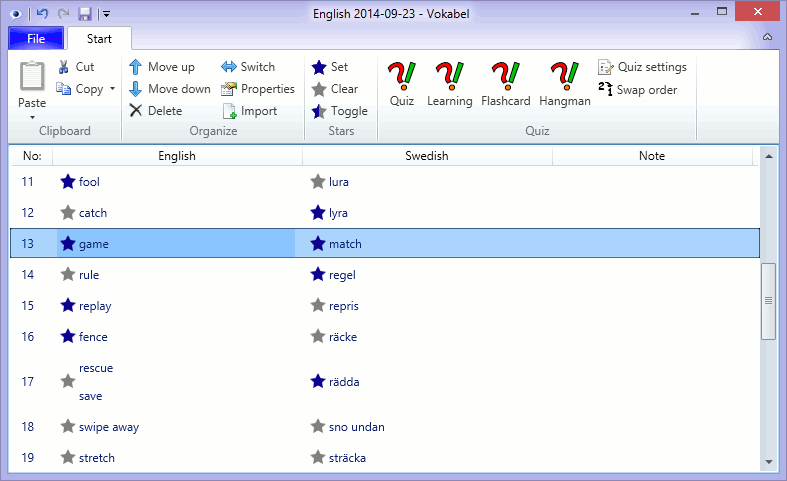Viewport: 787px width, 481px height.
Task: Select the word game in row 13
Action: pos(94,244)
